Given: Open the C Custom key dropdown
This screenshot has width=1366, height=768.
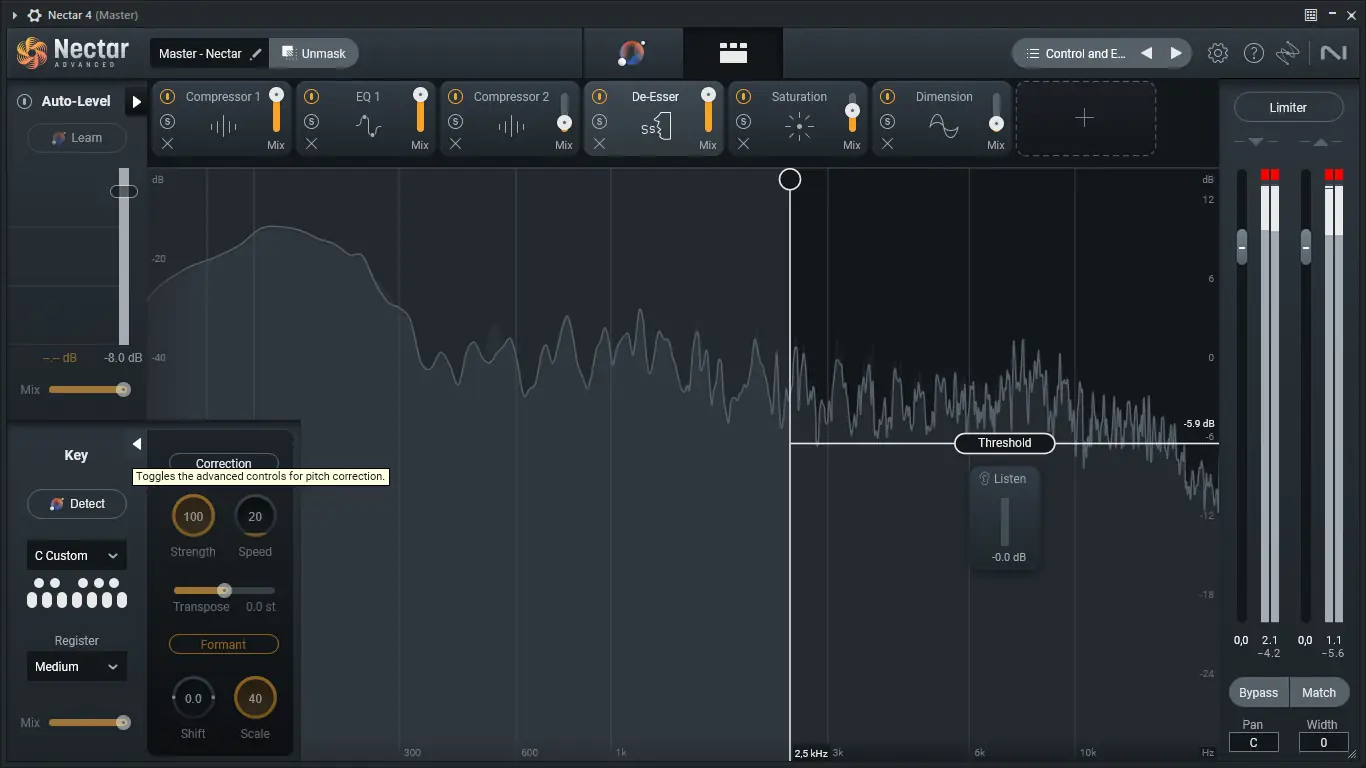Looking at the screenshot, I should 77,556.
